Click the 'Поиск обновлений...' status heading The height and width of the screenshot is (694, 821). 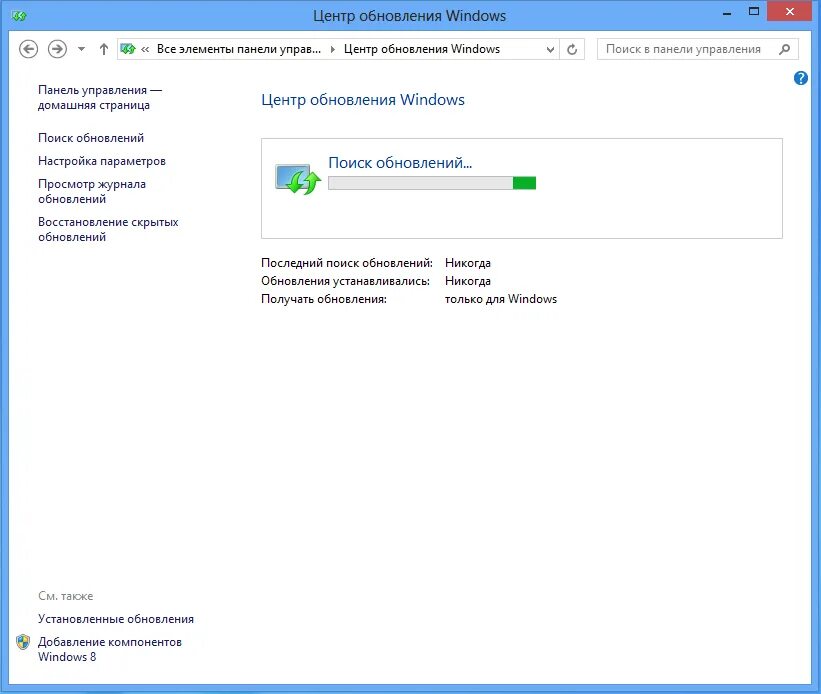pos(400,163)
